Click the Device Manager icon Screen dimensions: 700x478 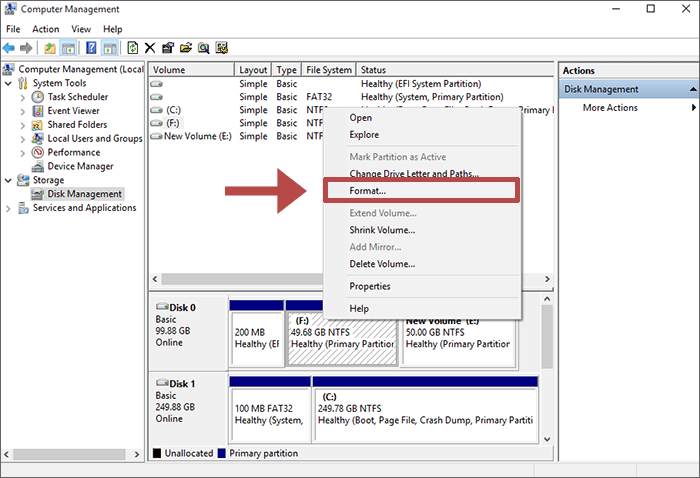pyautogui.click(x=38, y=166)
